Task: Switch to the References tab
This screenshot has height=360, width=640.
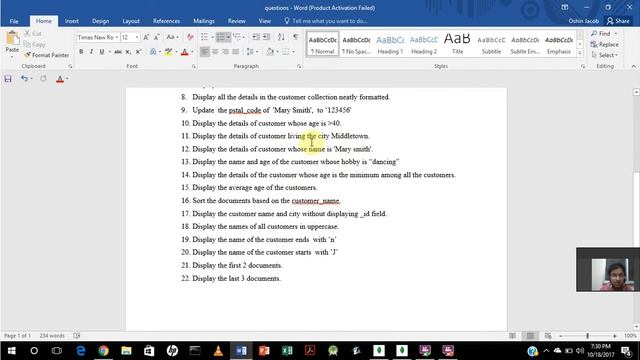Action: coord(166,21)
